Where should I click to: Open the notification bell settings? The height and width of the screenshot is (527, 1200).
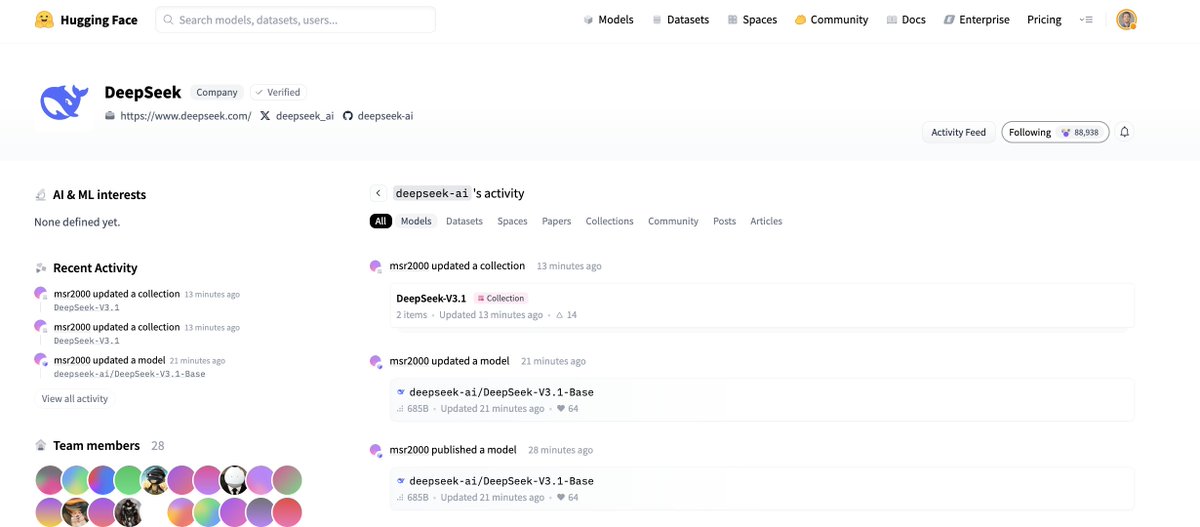tap(1124, 132)
